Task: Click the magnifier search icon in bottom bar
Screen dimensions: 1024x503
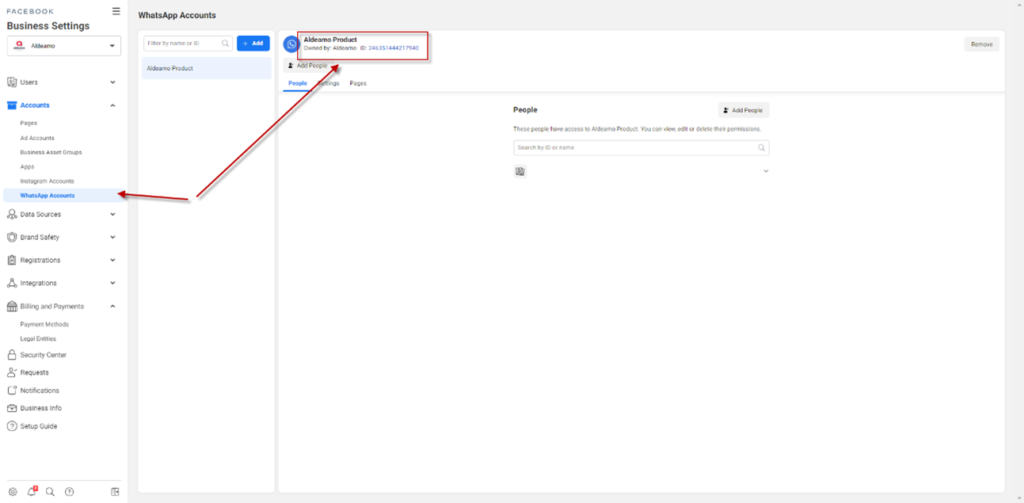Action: click(x=50, y=491)
